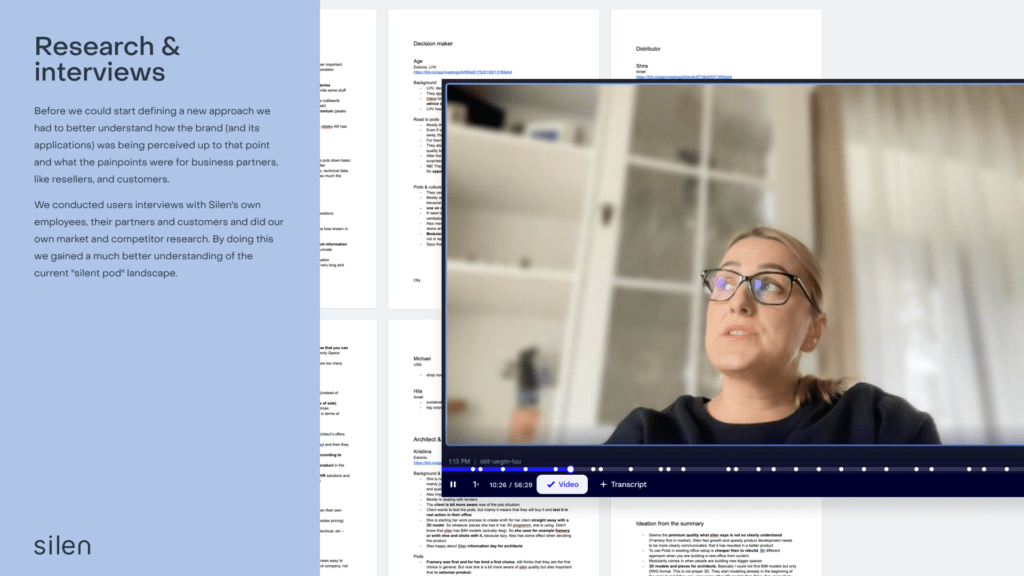Open the meeting link under Age
Image resolution: width=1024 pixels, height=576 pixels.
pos(462,73)
